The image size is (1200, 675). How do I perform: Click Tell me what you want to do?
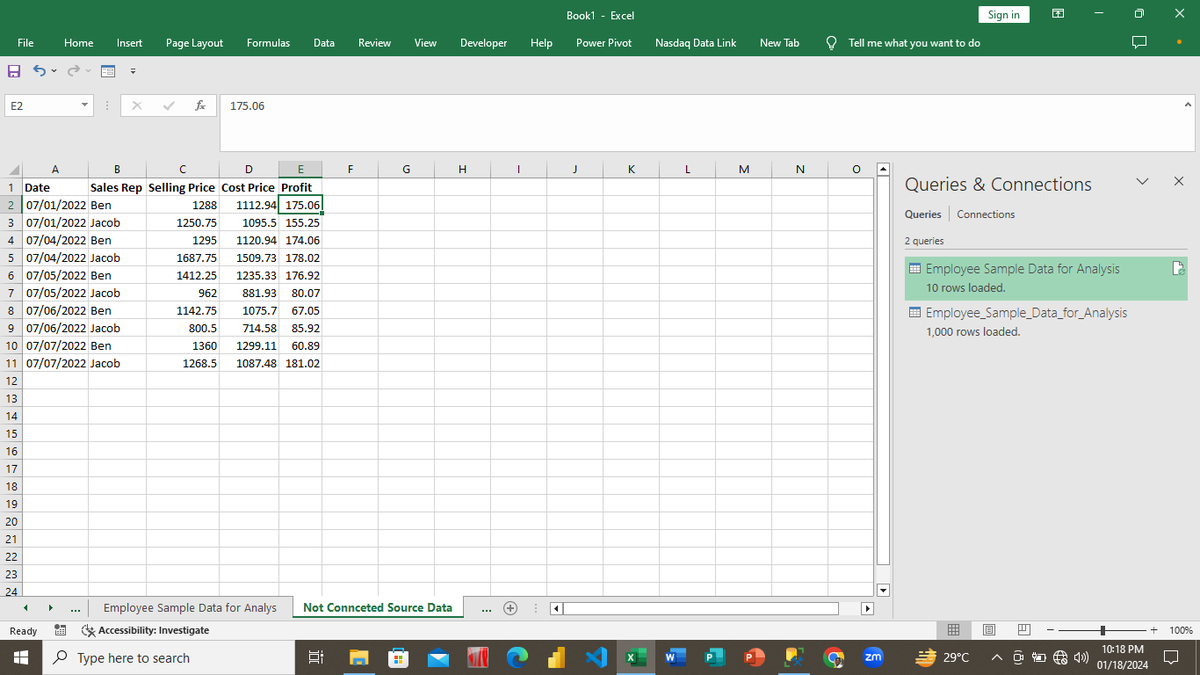click(914, 43)
